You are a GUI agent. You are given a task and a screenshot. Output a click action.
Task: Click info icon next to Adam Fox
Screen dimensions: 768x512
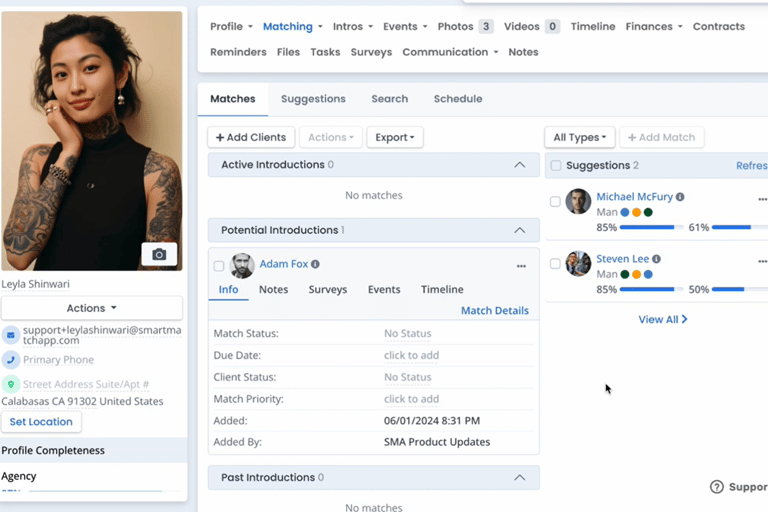tap(315, 264)
